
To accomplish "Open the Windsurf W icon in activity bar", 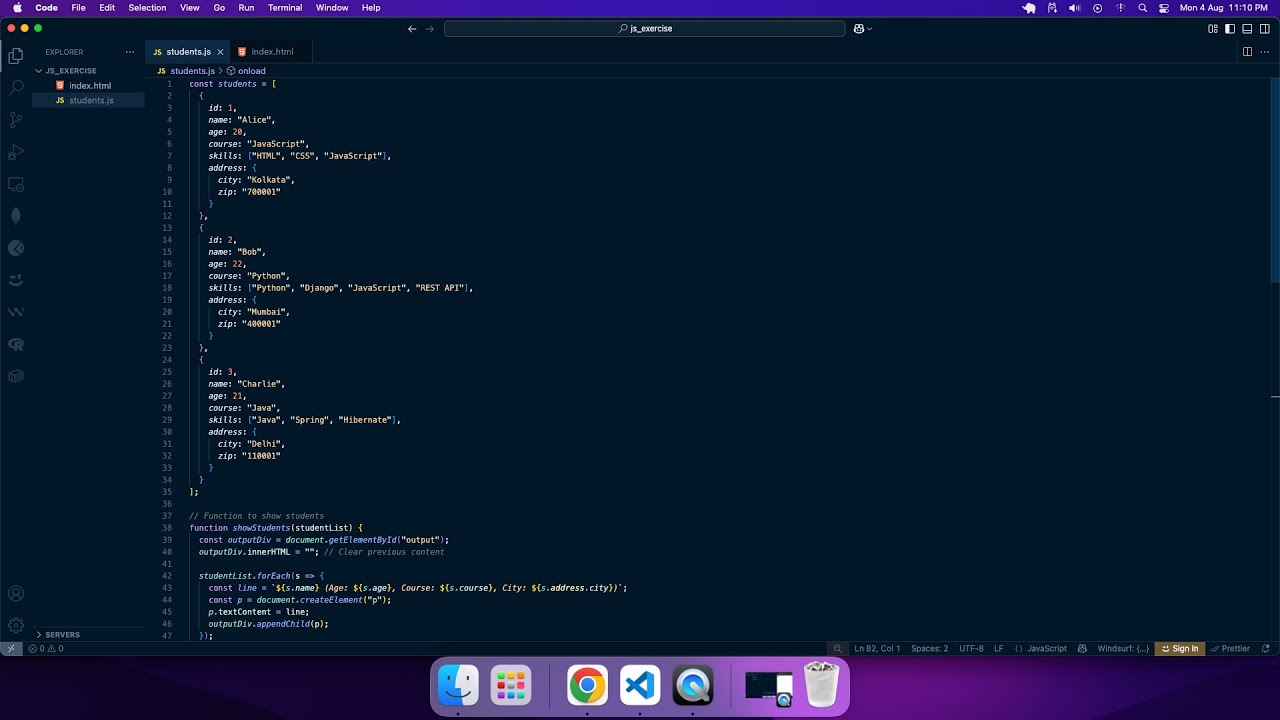I will point(16,312).
